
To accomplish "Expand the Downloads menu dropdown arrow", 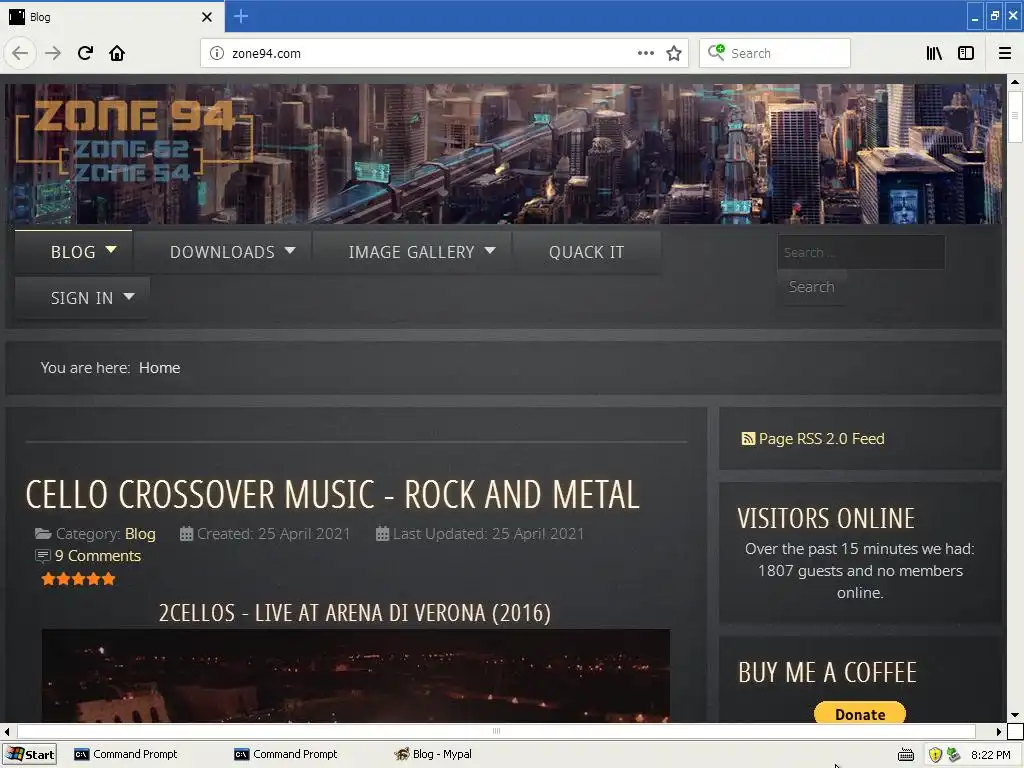I will click(290, 250).
